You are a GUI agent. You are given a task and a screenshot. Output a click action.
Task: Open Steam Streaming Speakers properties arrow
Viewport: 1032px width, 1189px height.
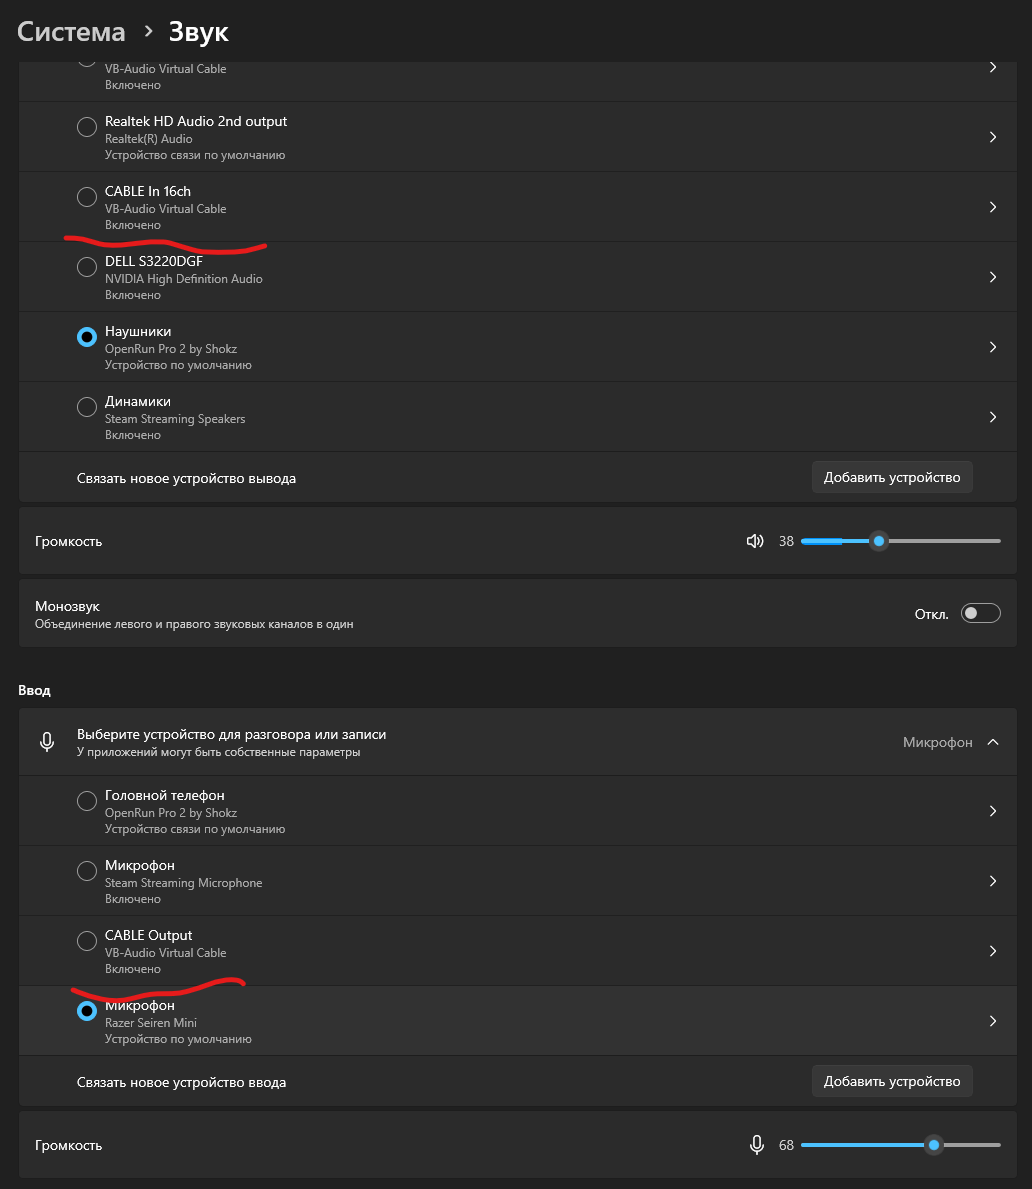pyautogui.click(x=993, y=417)
